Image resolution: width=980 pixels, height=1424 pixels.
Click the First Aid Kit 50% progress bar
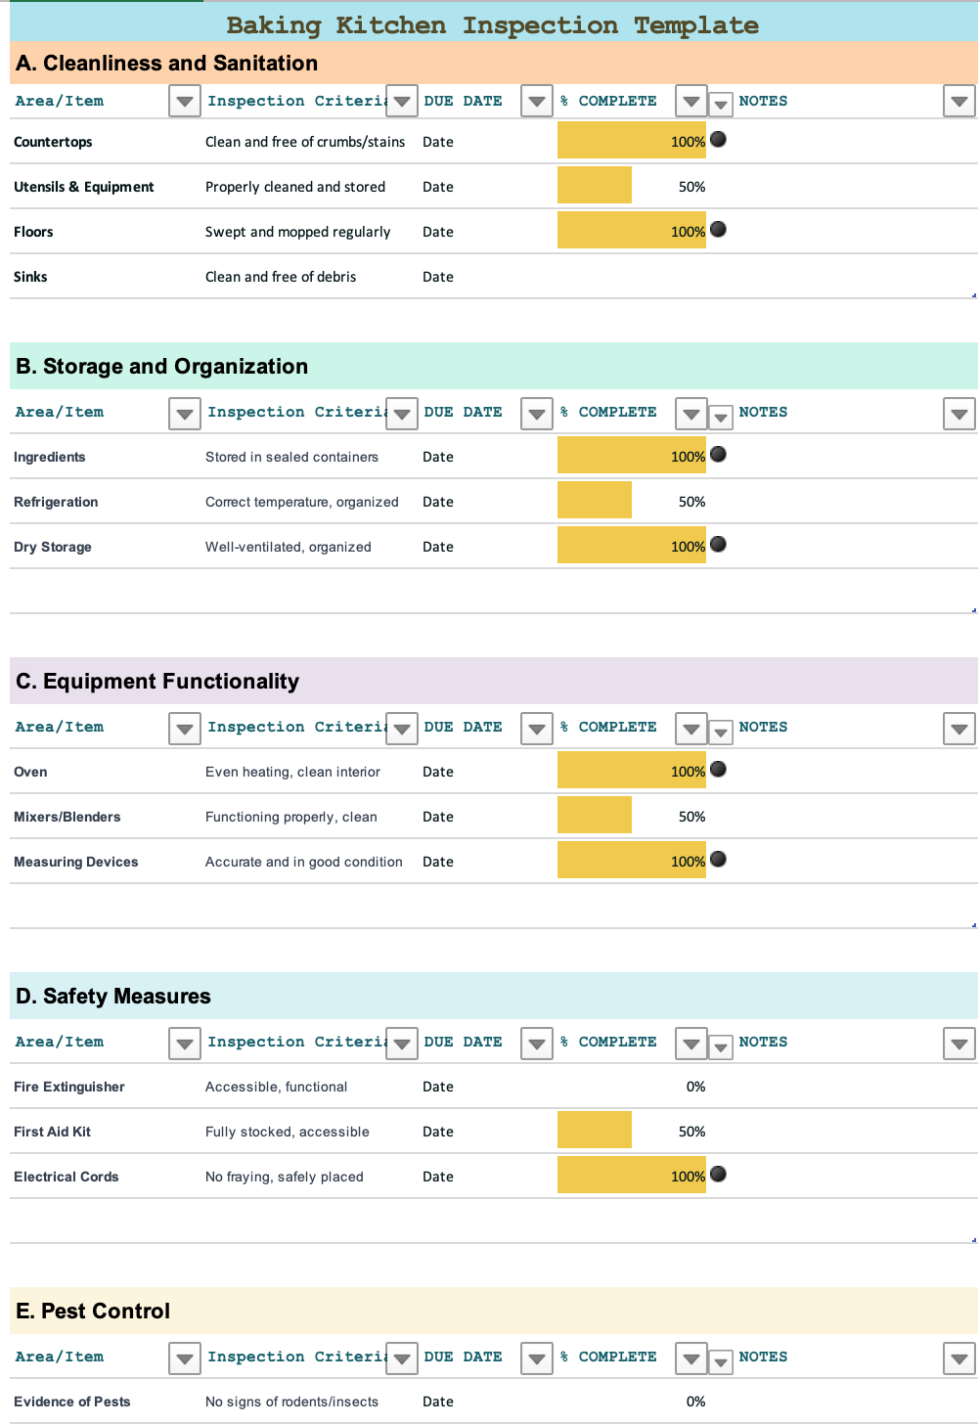(595, 1131)
